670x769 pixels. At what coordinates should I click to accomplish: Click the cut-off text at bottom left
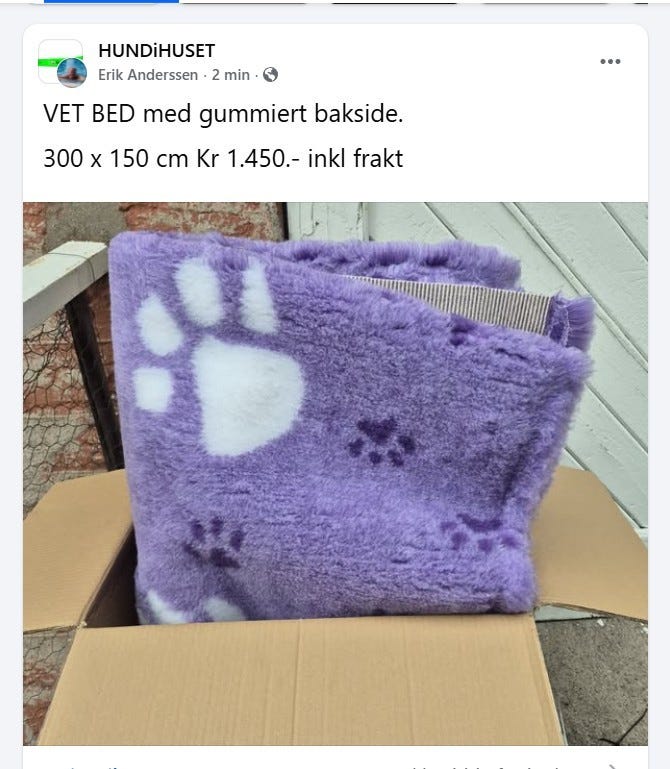tap(93, 766)
